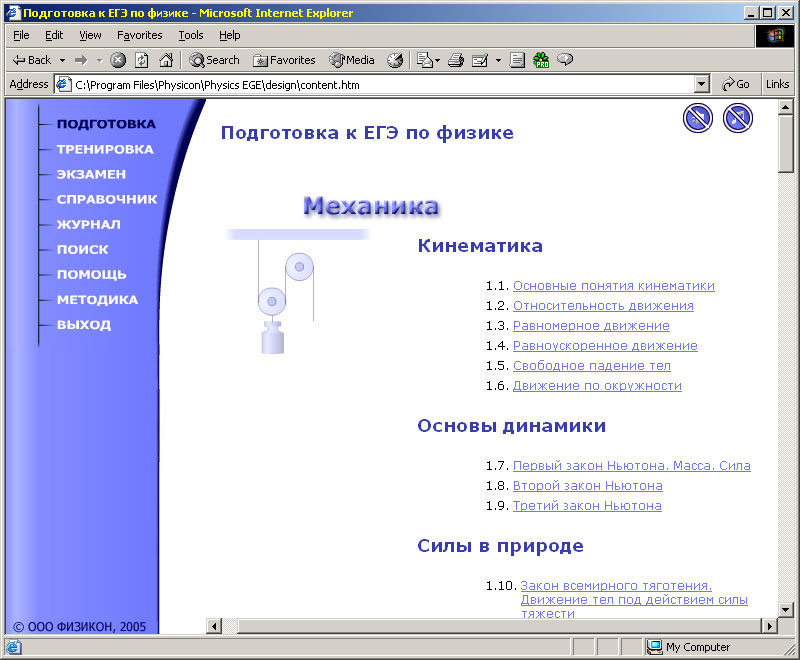Open the Media toolbar button
This screenshot has height=660, width=800.
coord(352,60)
